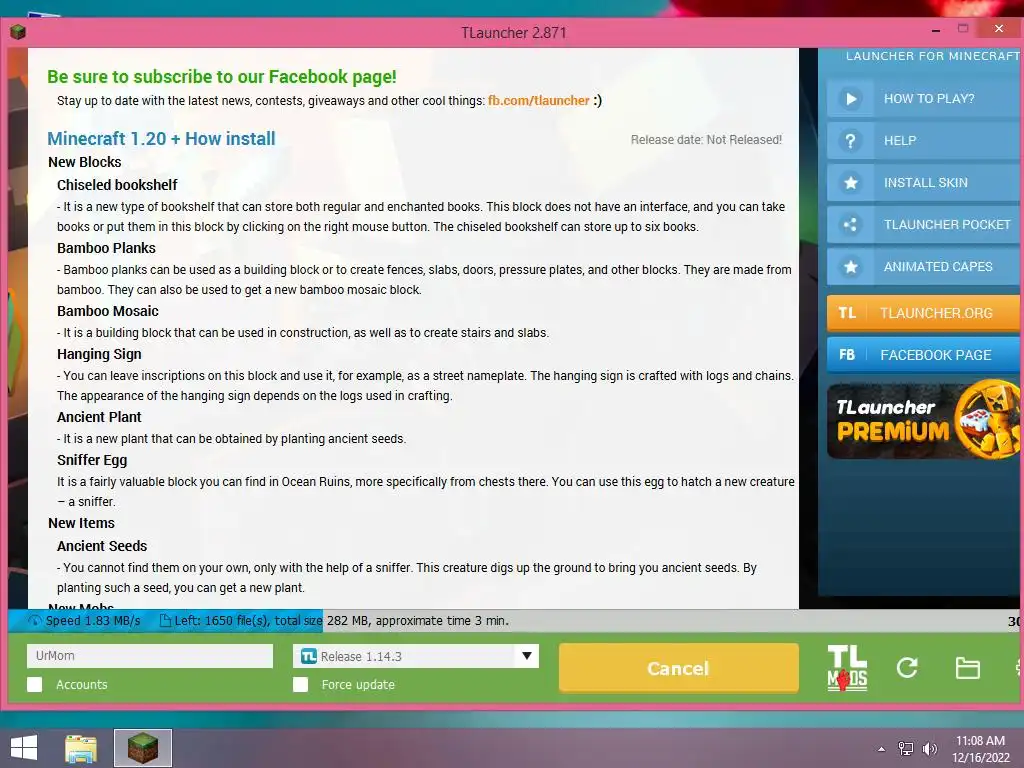
Task: Click the volume speaker tray icon
Action: pyautogui.click(x=929, y=748)
